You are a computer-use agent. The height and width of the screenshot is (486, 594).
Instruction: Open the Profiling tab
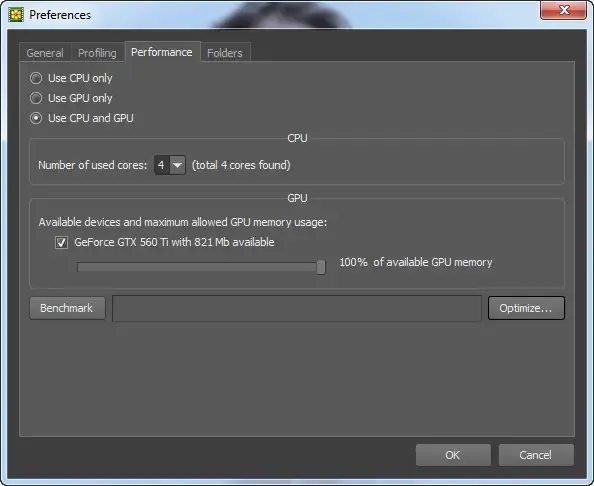pos(97,53)
